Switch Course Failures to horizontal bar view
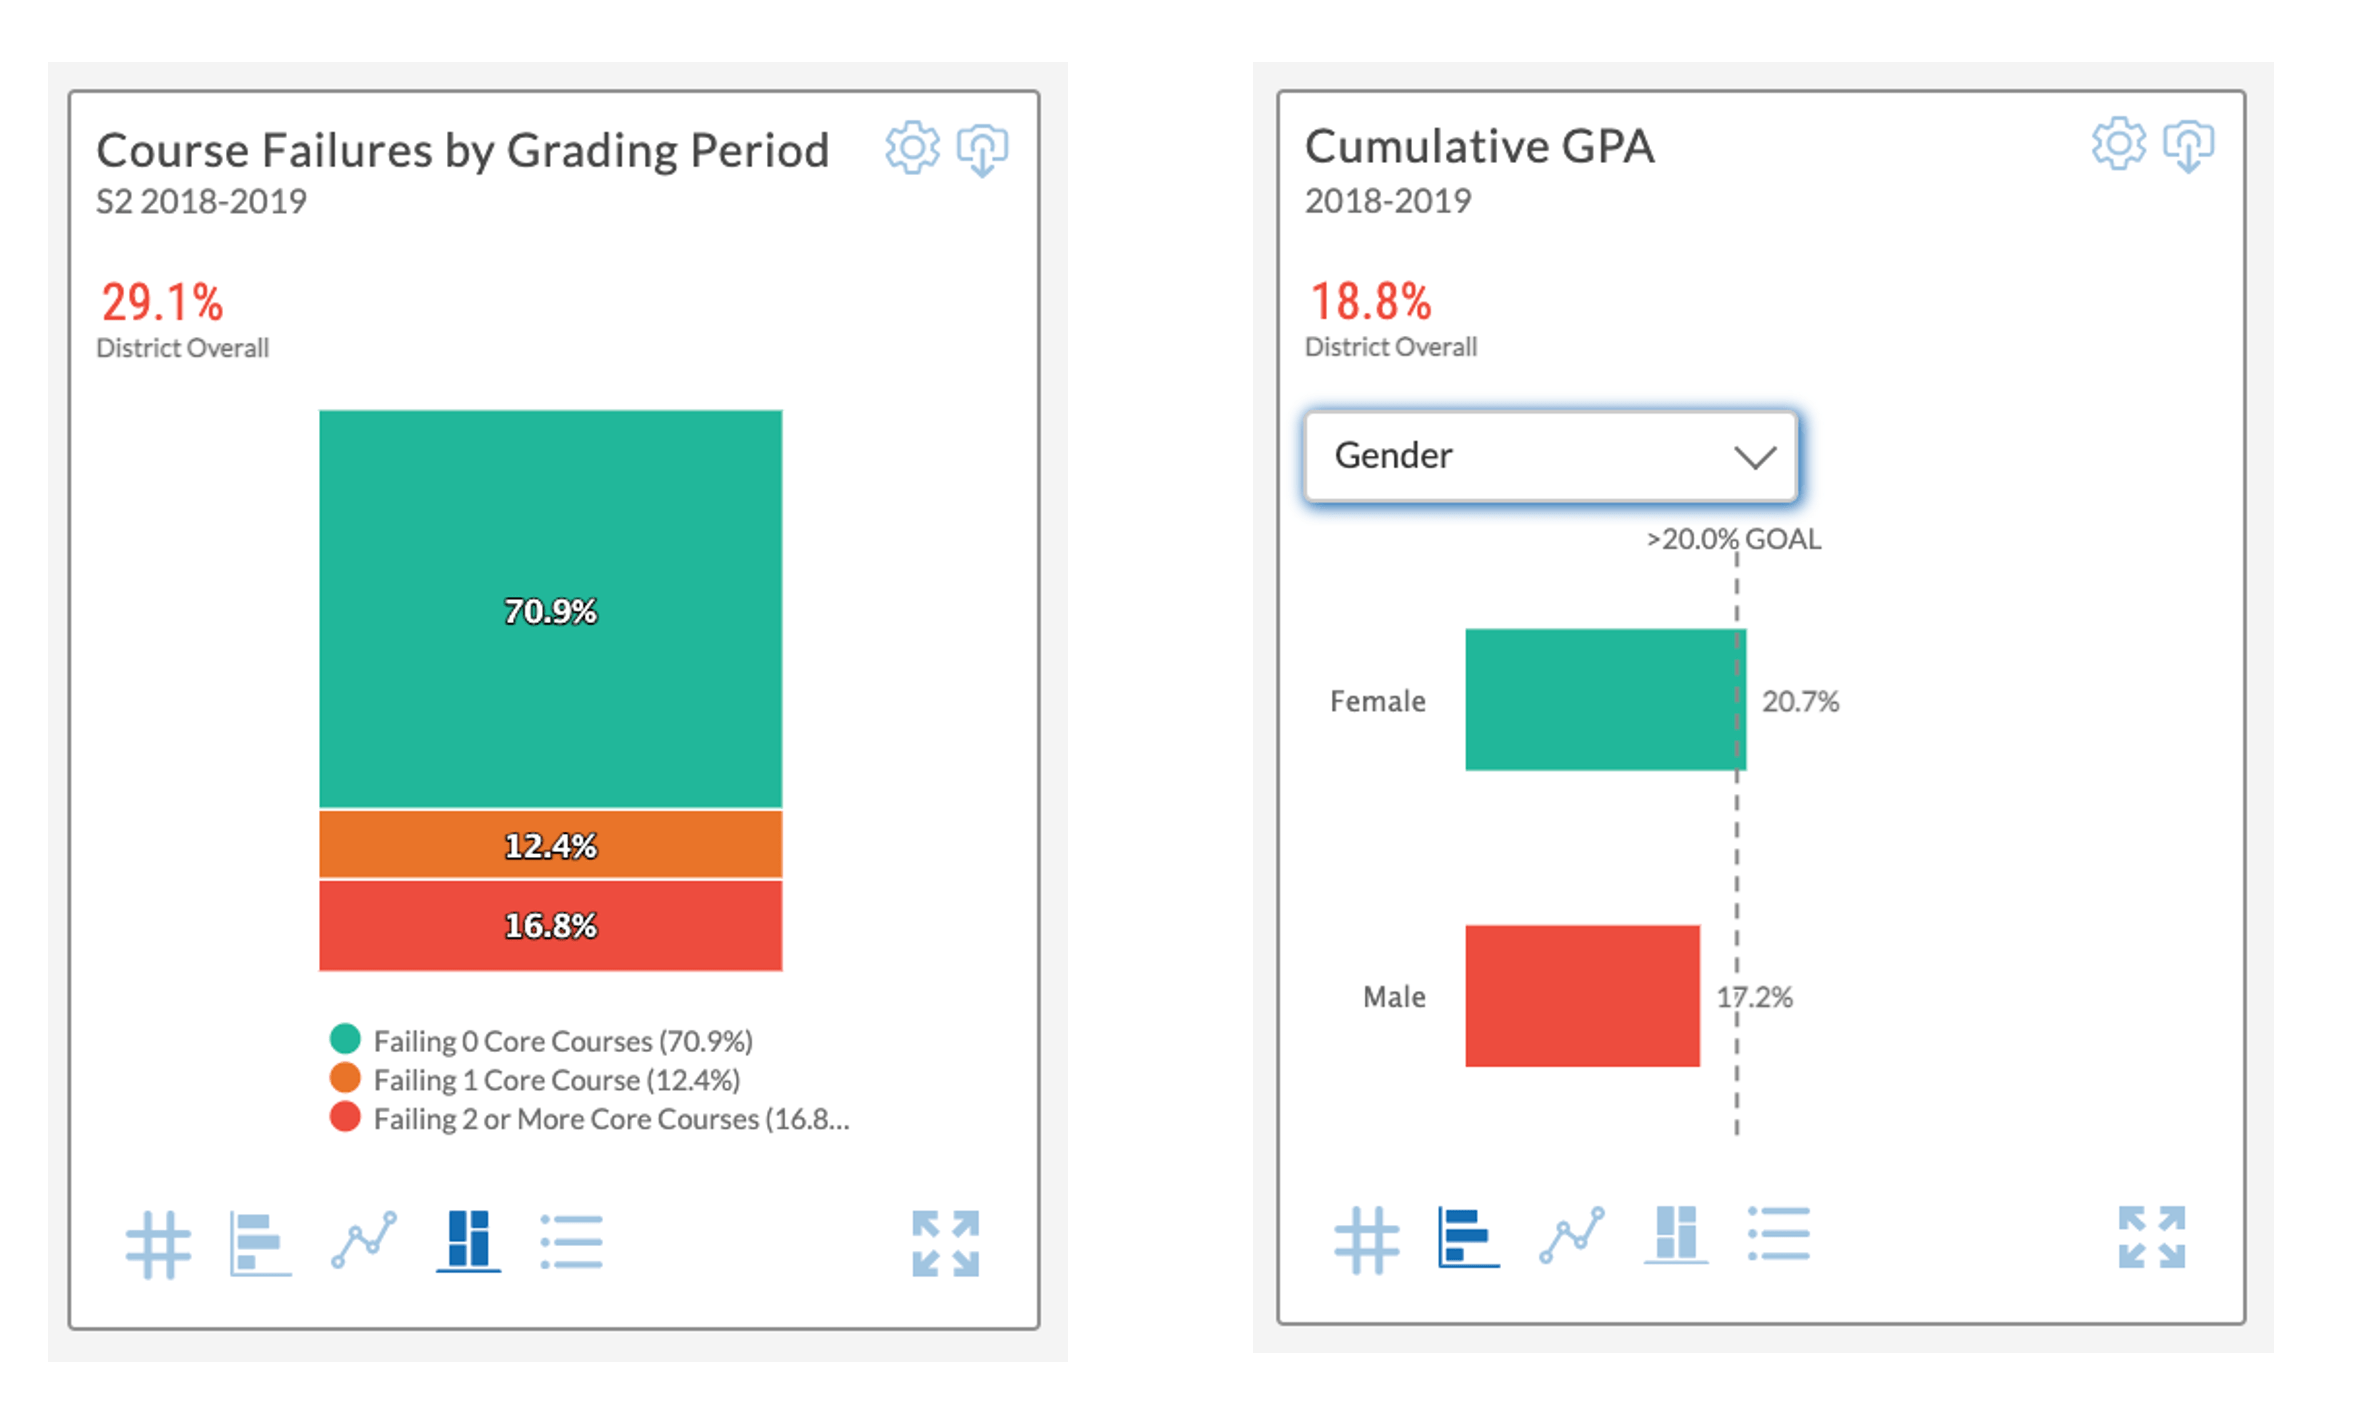The image size is (2354, 1424). click(259, 1243)
